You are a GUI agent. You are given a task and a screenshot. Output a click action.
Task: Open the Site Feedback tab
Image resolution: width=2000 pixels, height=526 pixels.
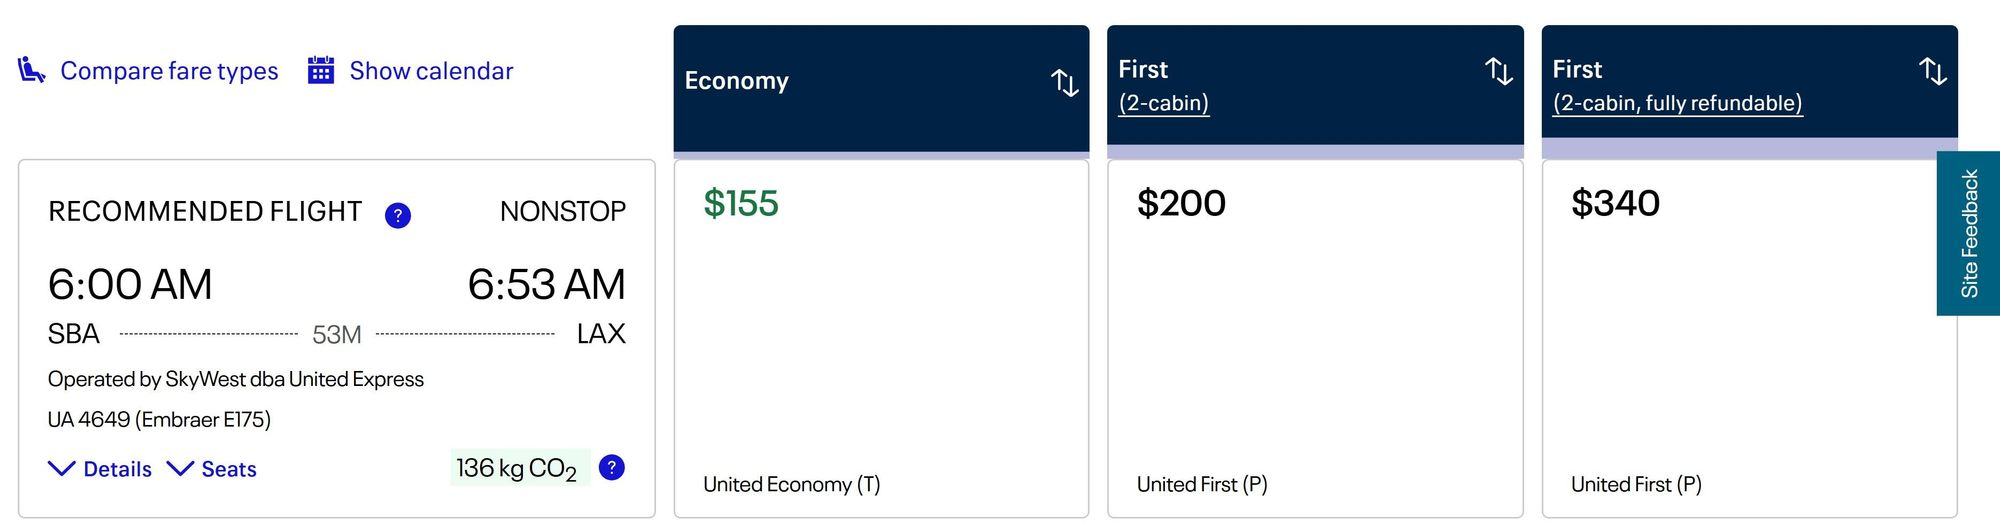coord(1968,233)
